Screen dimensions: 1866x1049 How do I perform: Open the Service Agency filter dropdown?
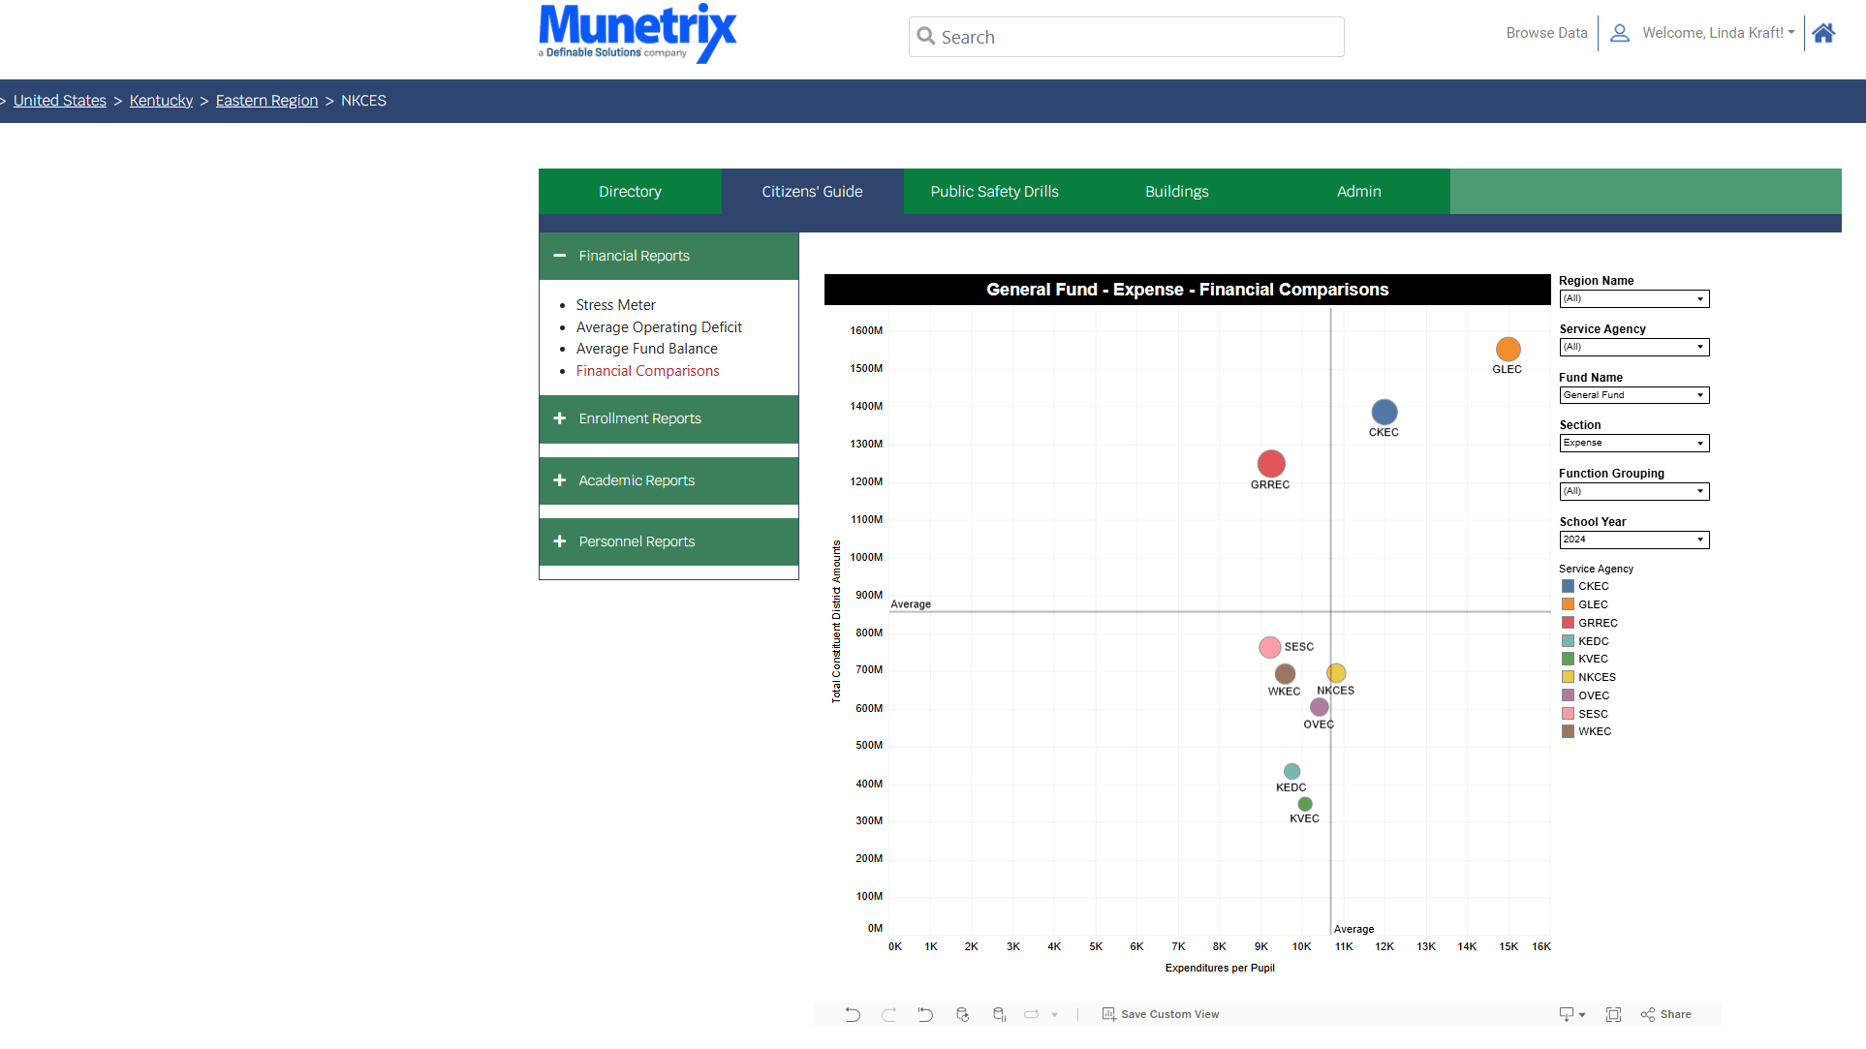pyautogui.click(x=1634, y=347)
